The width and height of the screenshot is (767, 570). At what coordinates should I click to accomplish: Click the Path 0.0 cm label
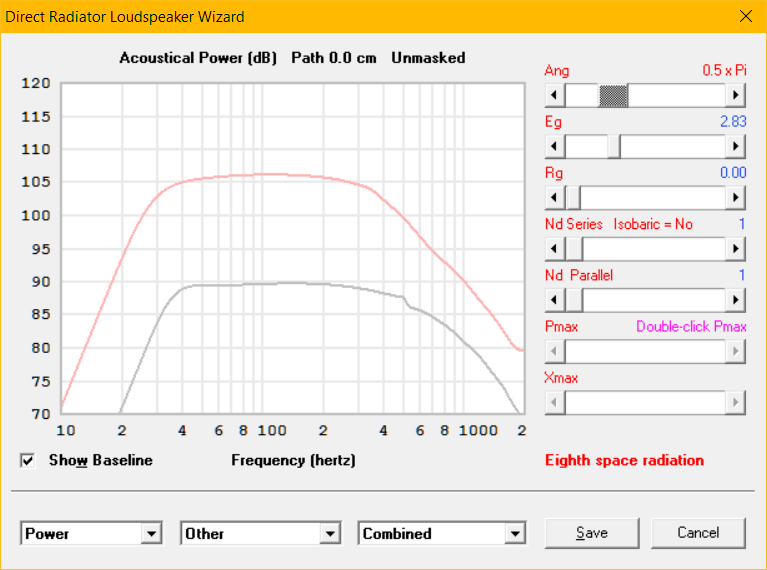click(334, 58)
